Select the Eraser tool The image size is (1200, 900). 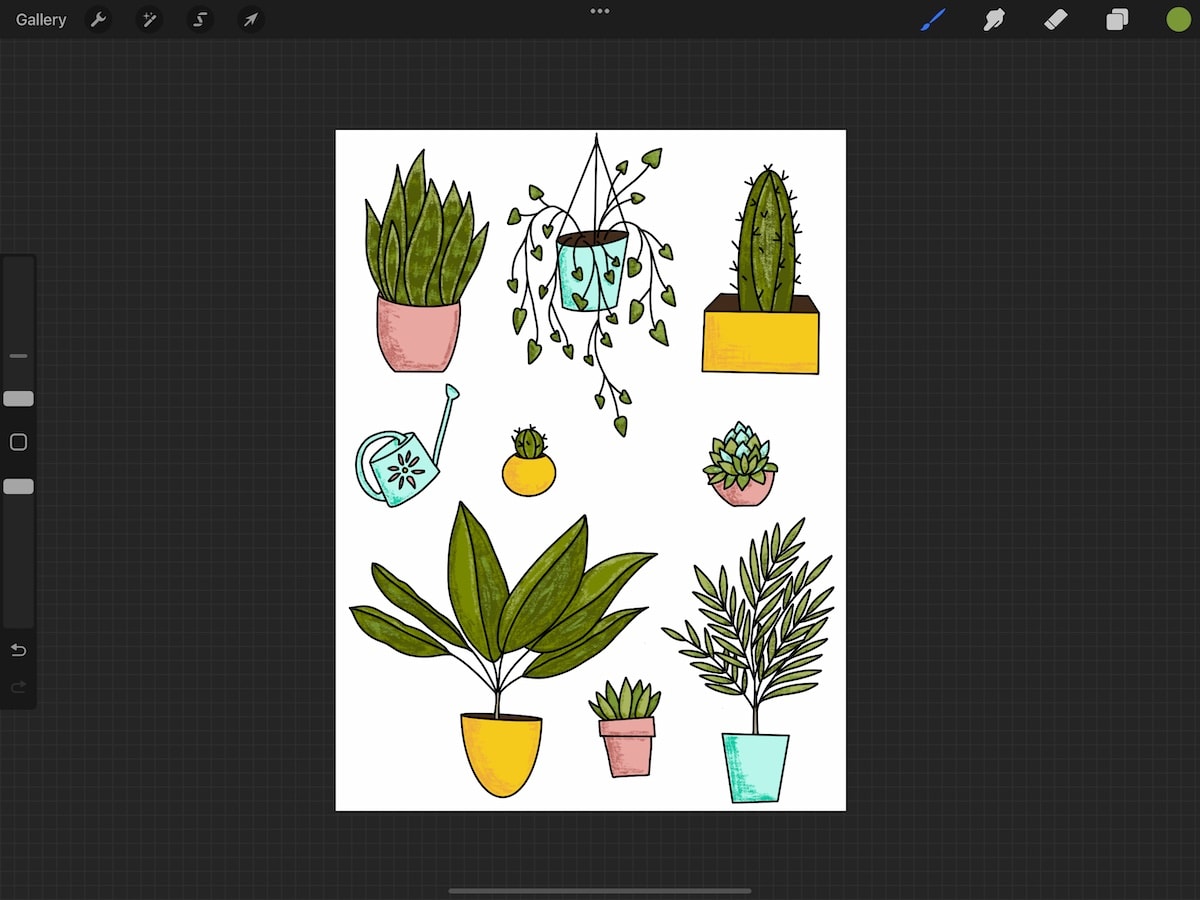(x=1055, y=19)
